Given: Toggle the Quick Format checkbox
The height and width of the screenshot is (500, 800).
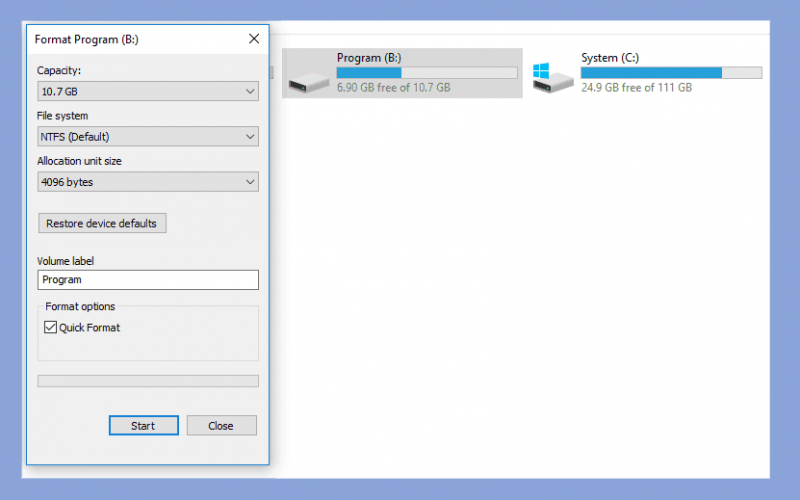Looking at the screenshot, I should click(50, 327).
